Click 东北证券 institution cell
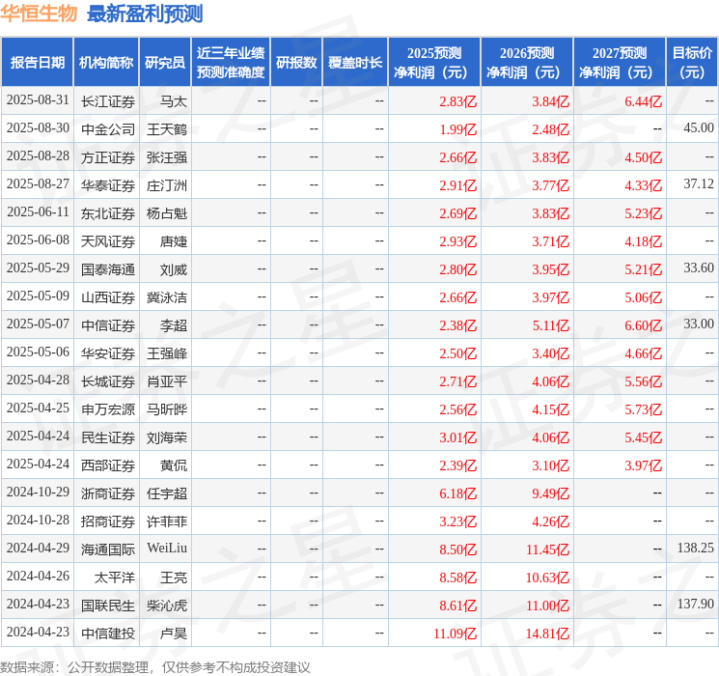 pos(108,213)
